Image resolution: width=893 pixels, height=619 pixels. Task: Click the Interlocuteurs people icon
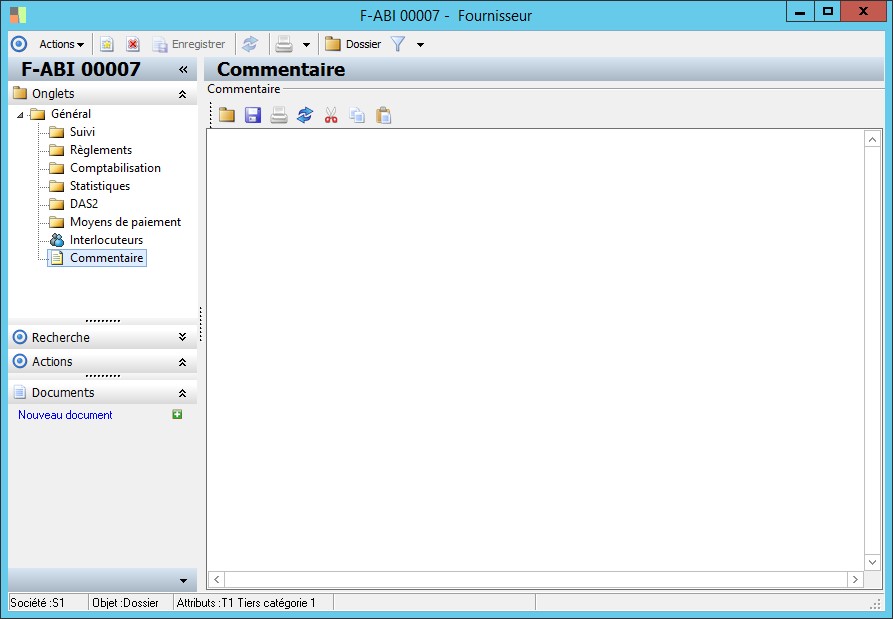pyautogui.click(x=57, y=240)
